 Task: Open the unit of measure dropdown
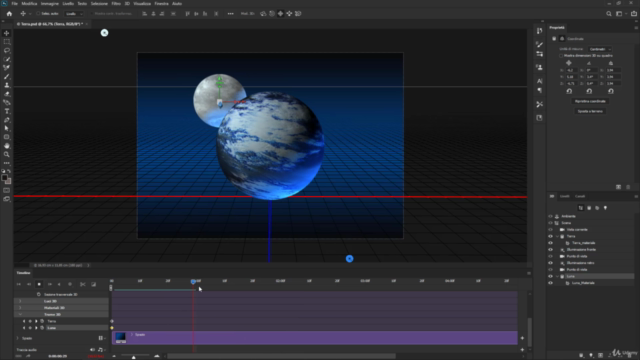(x=600, y=49)
